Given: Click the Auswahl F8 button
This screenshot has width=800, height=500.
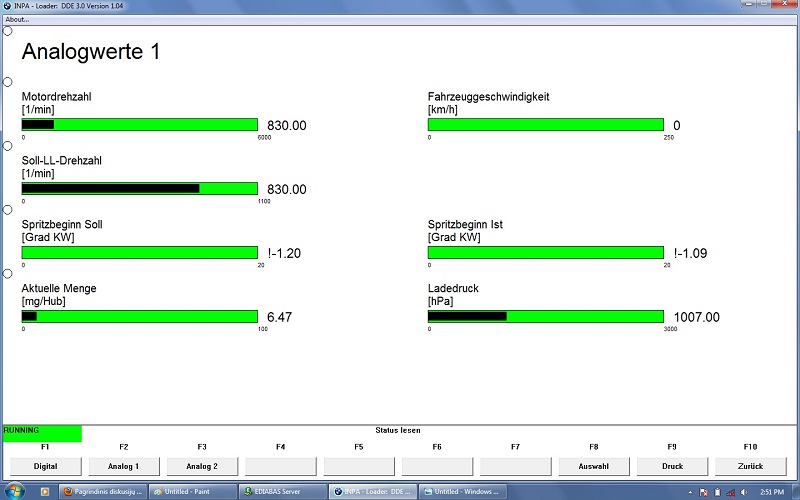Looking at the screenshot, I should [x=593, y=466].
